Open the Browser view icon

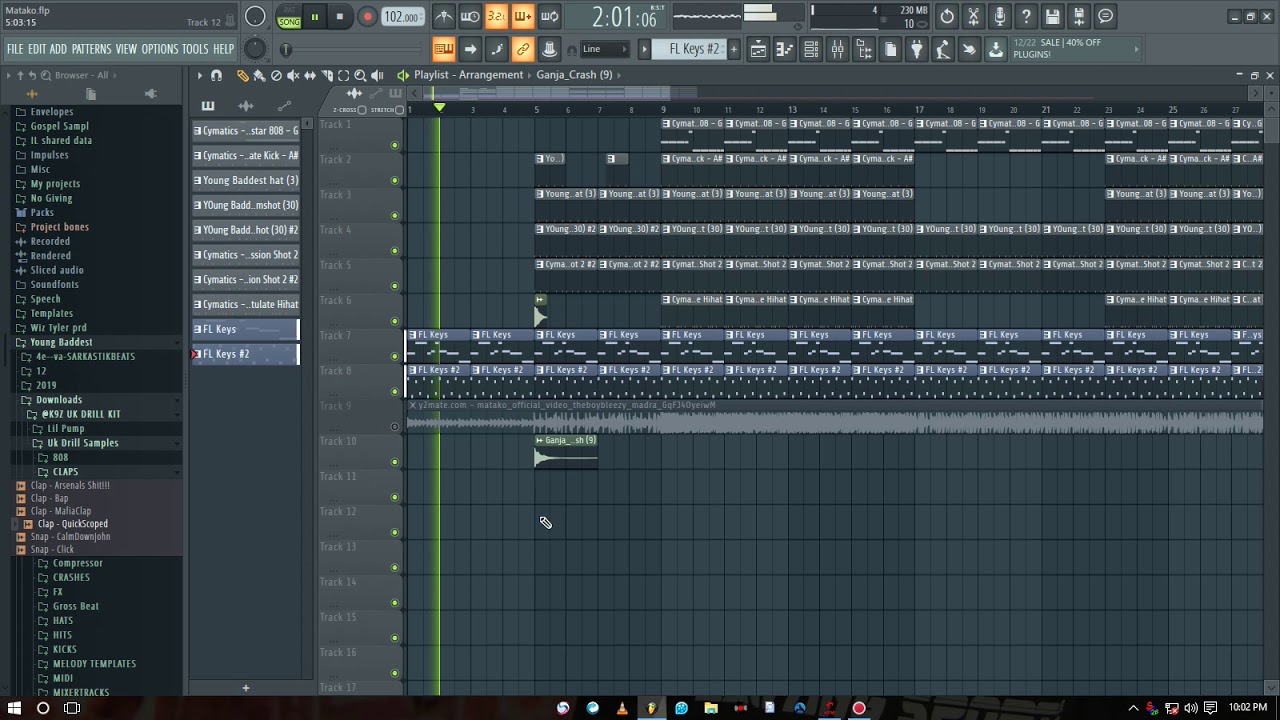(x=864, y=49)
